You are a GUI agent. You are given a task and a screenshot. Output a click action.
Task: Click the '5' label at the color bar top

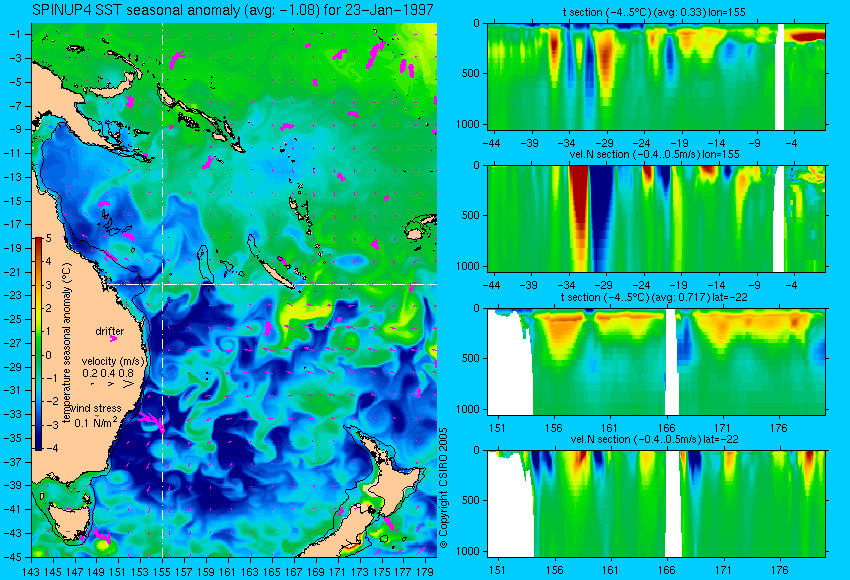(x=49, y=238)
